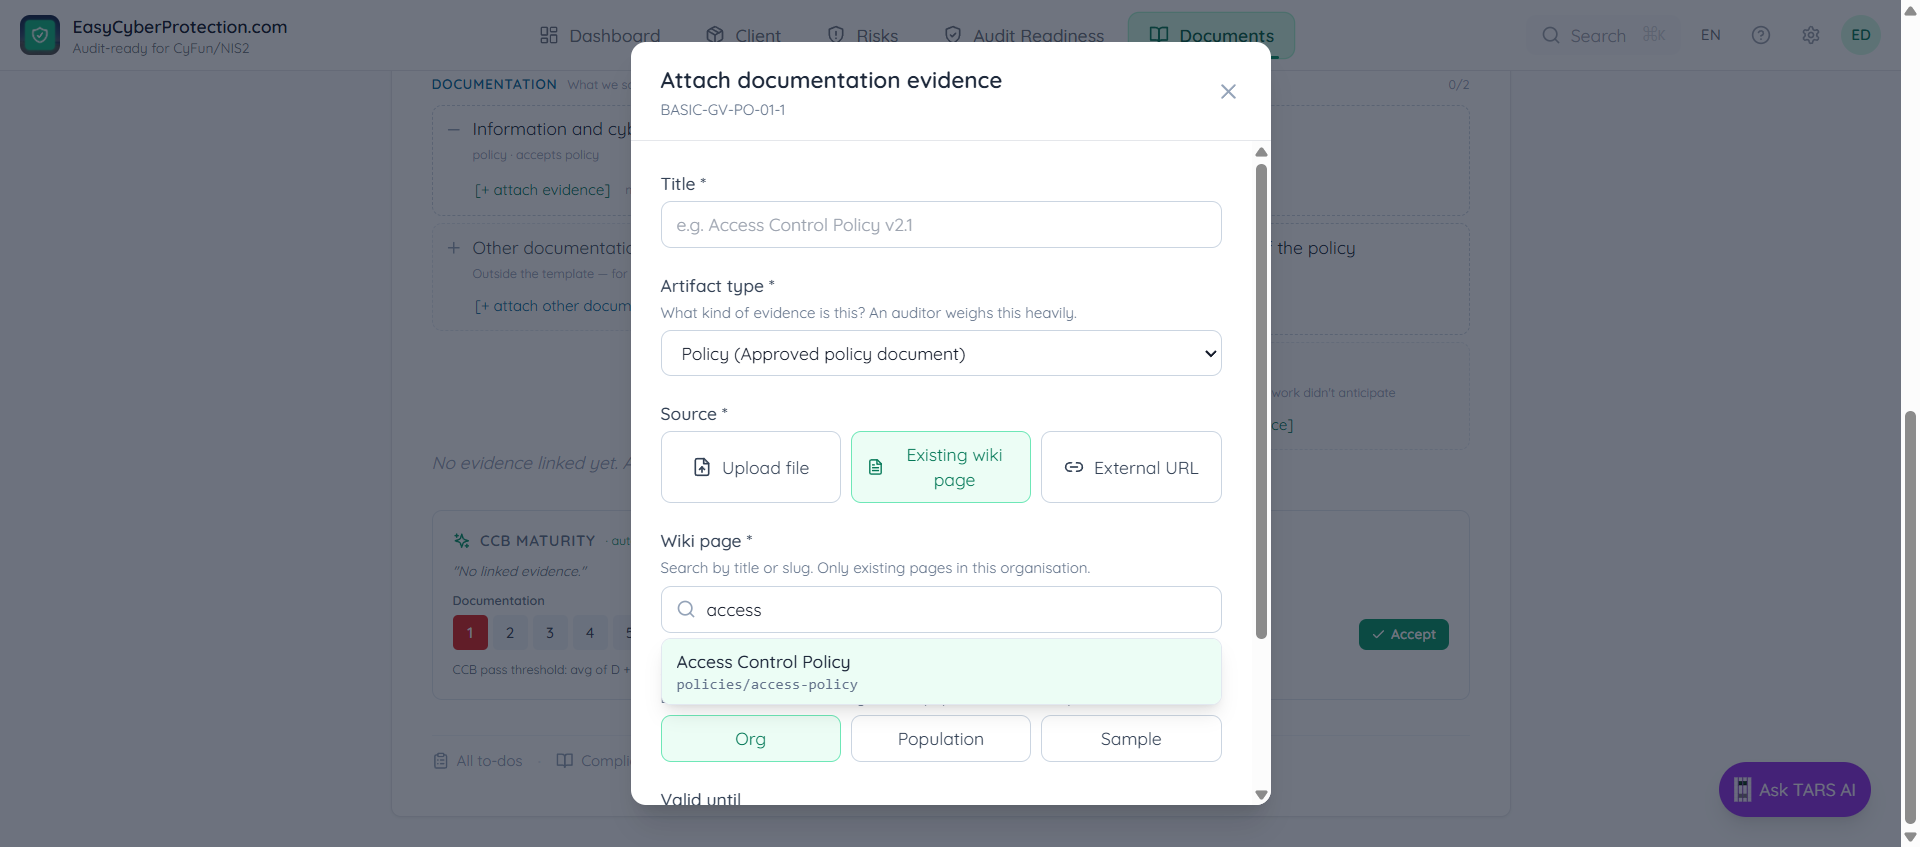Click the dialog scrollbar down arrow

1261,795
